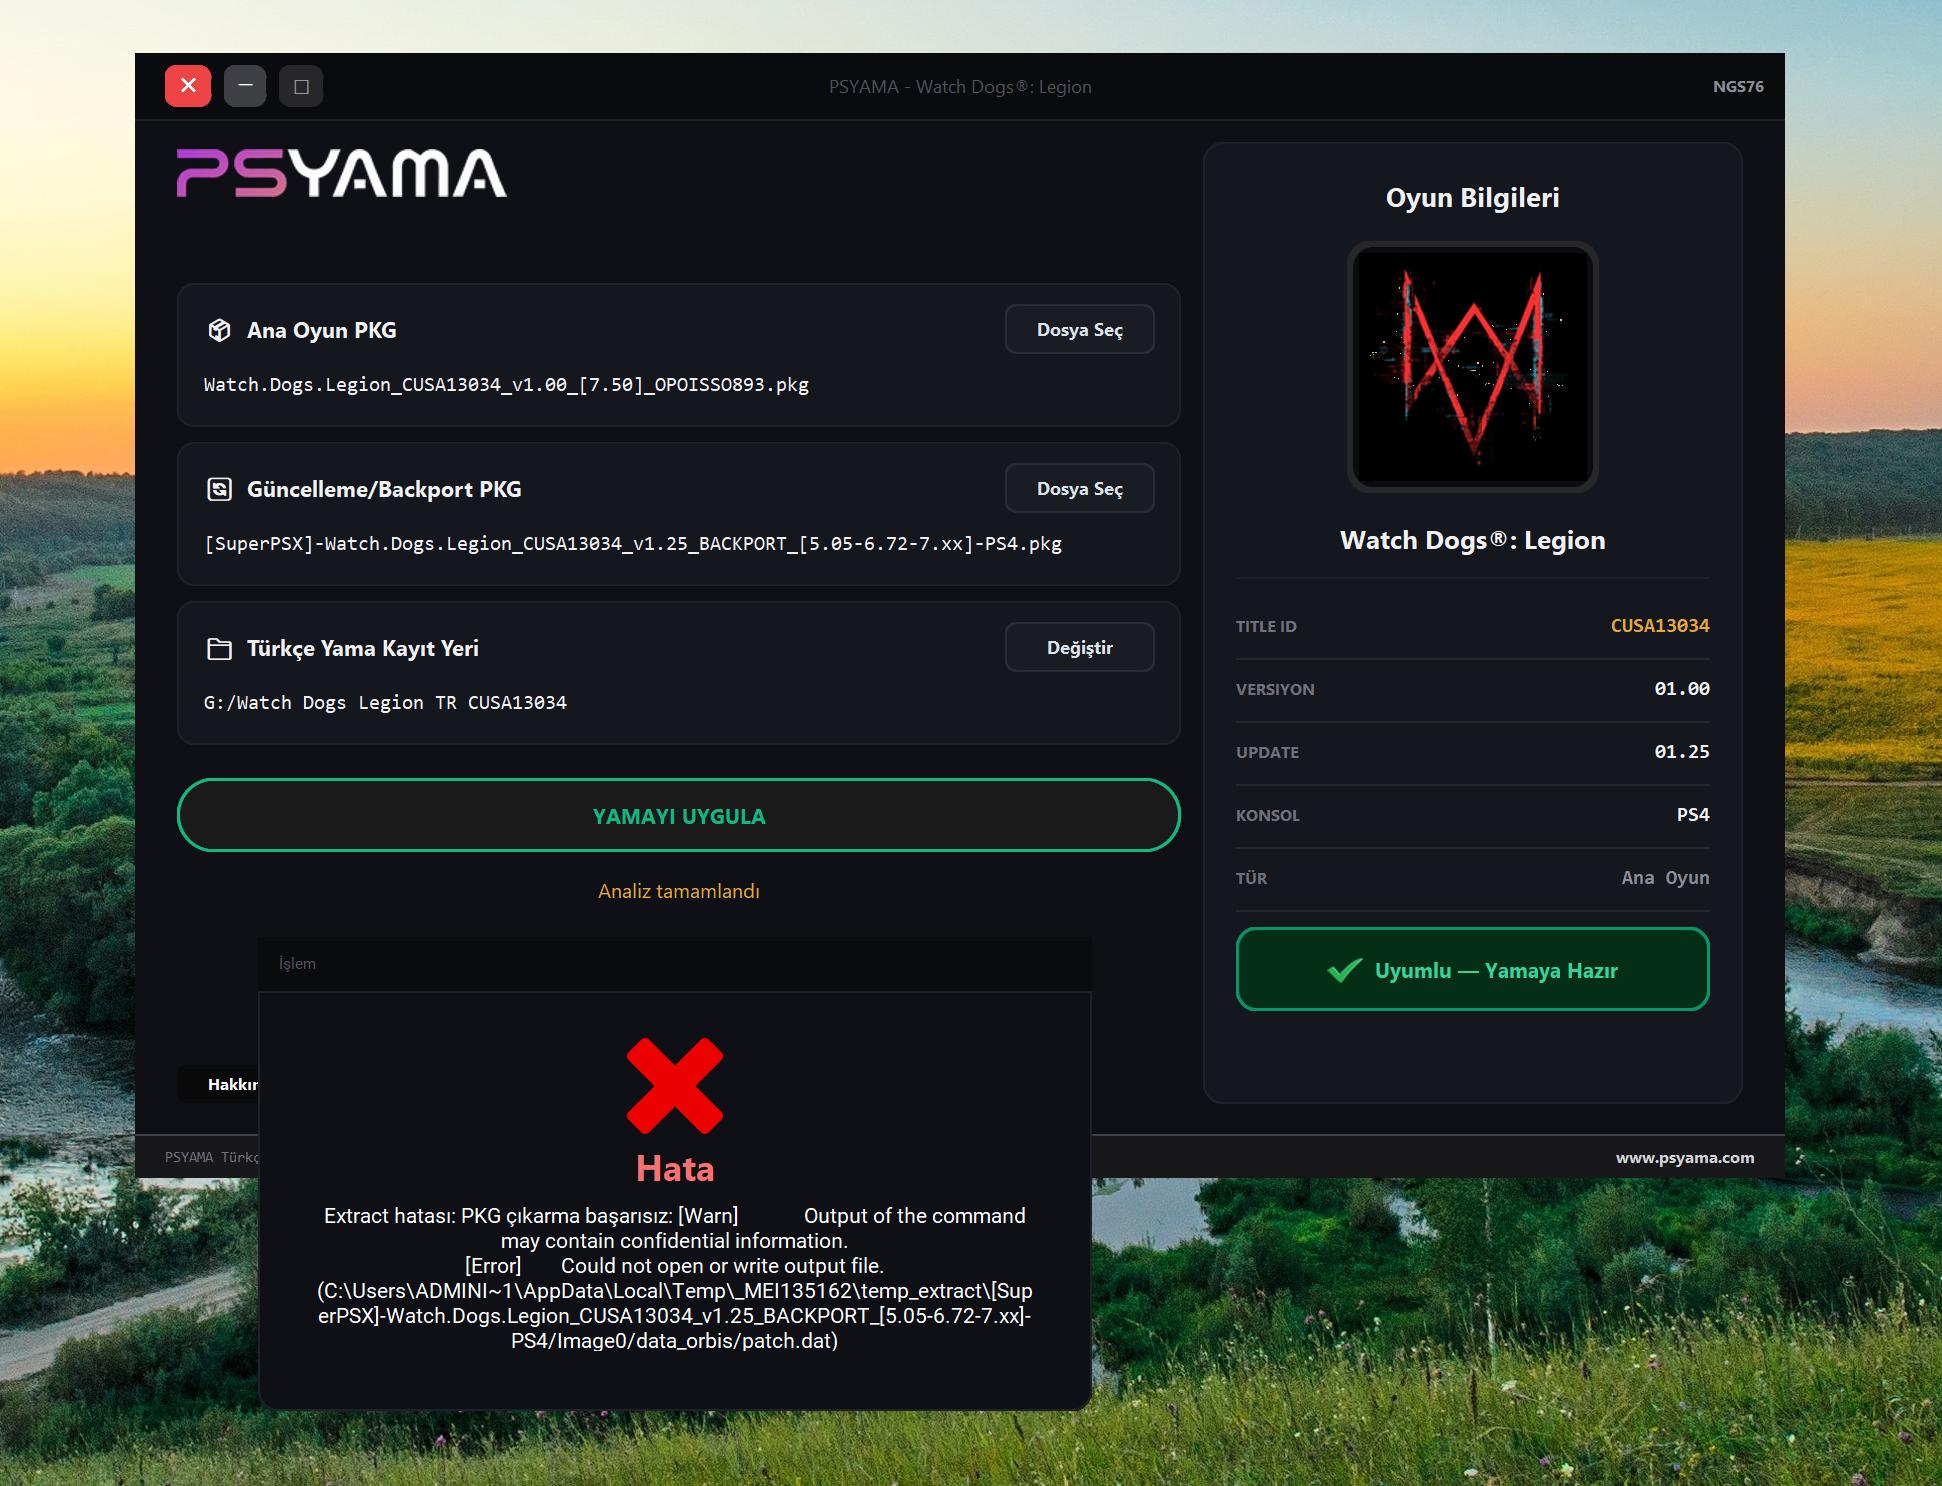The width and height of the screenshot is (1942, 1486).
Task: Click the PSYAMA logo
Action: pyautogui.click(x=342, y=173)
